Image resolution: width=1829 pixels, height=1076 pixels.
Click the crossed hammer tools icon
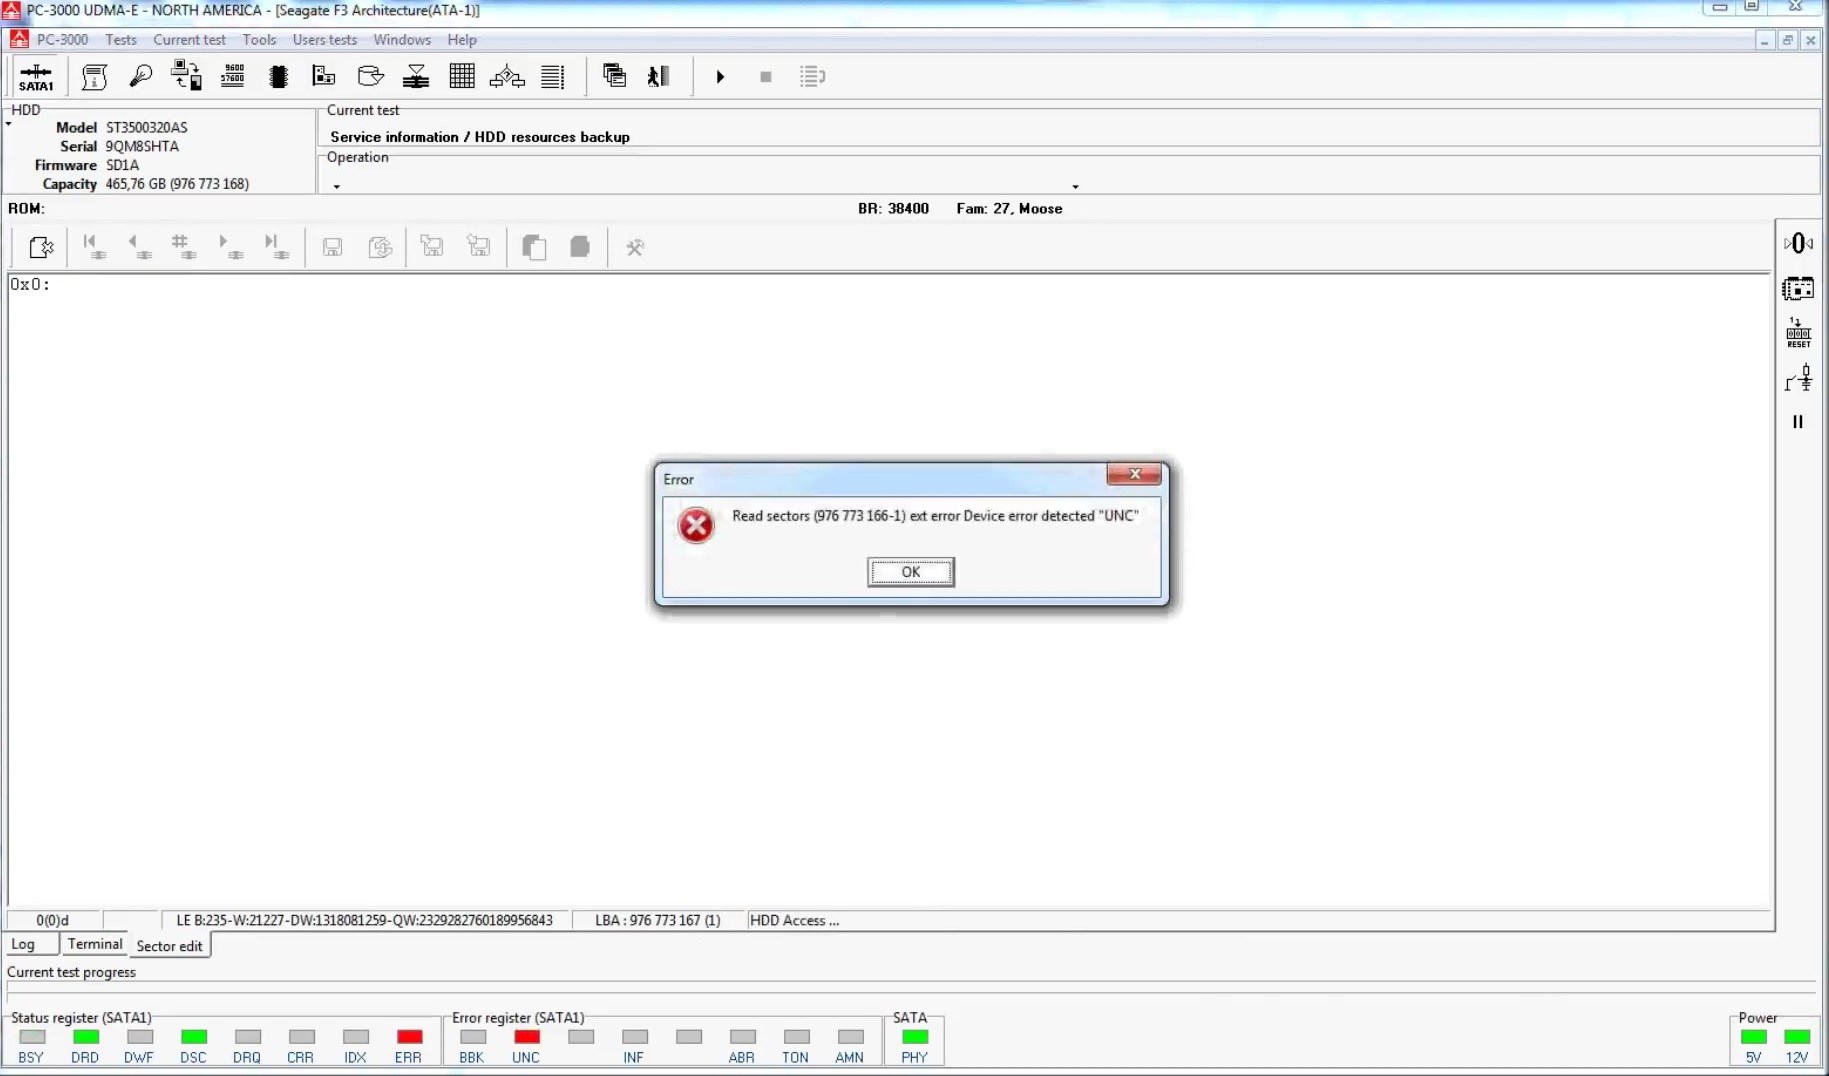pyautogui.click(x=634, y=247)
